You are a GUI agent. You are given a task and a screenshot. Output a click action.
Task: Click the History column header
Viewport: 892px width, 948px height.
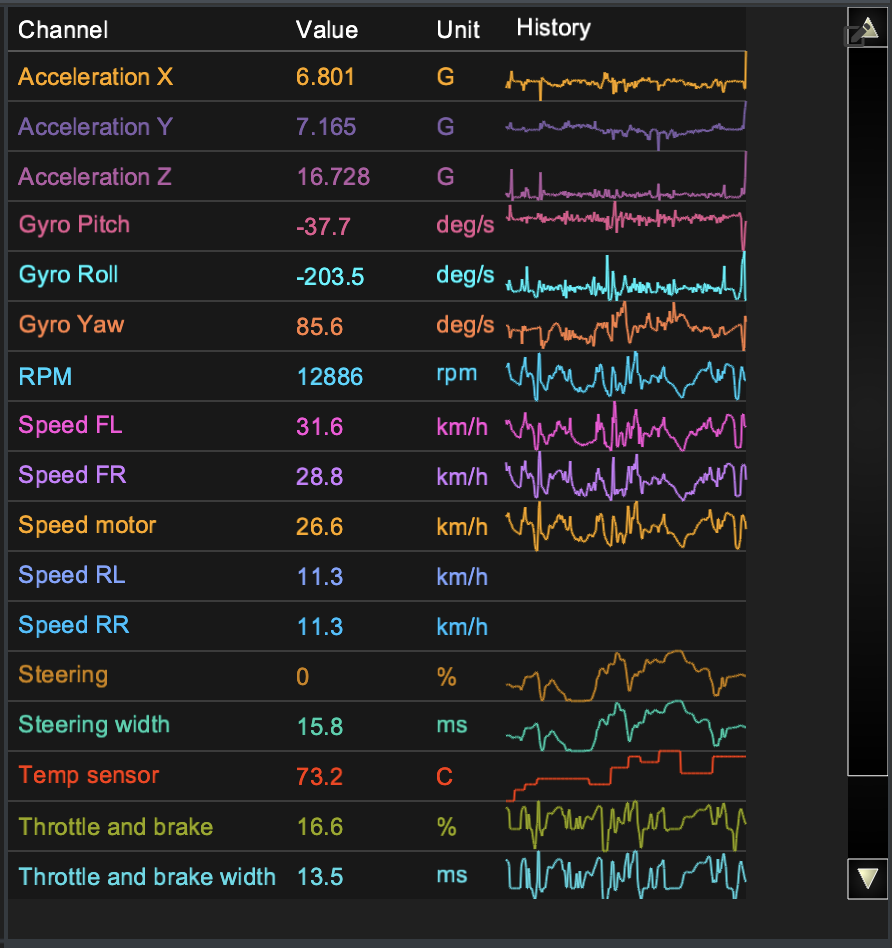[553, 28]
